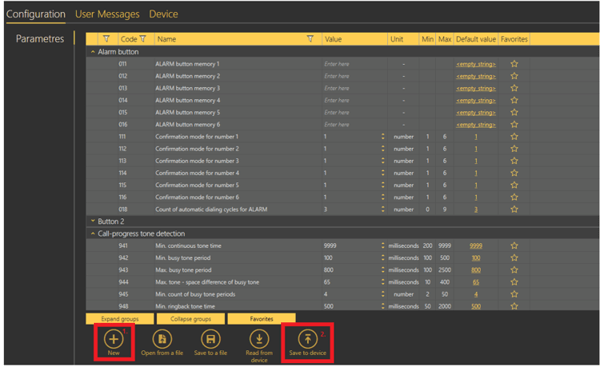Expand the Button 2 group
Viewport: 600px width, 367px height.
coord(93,221)
